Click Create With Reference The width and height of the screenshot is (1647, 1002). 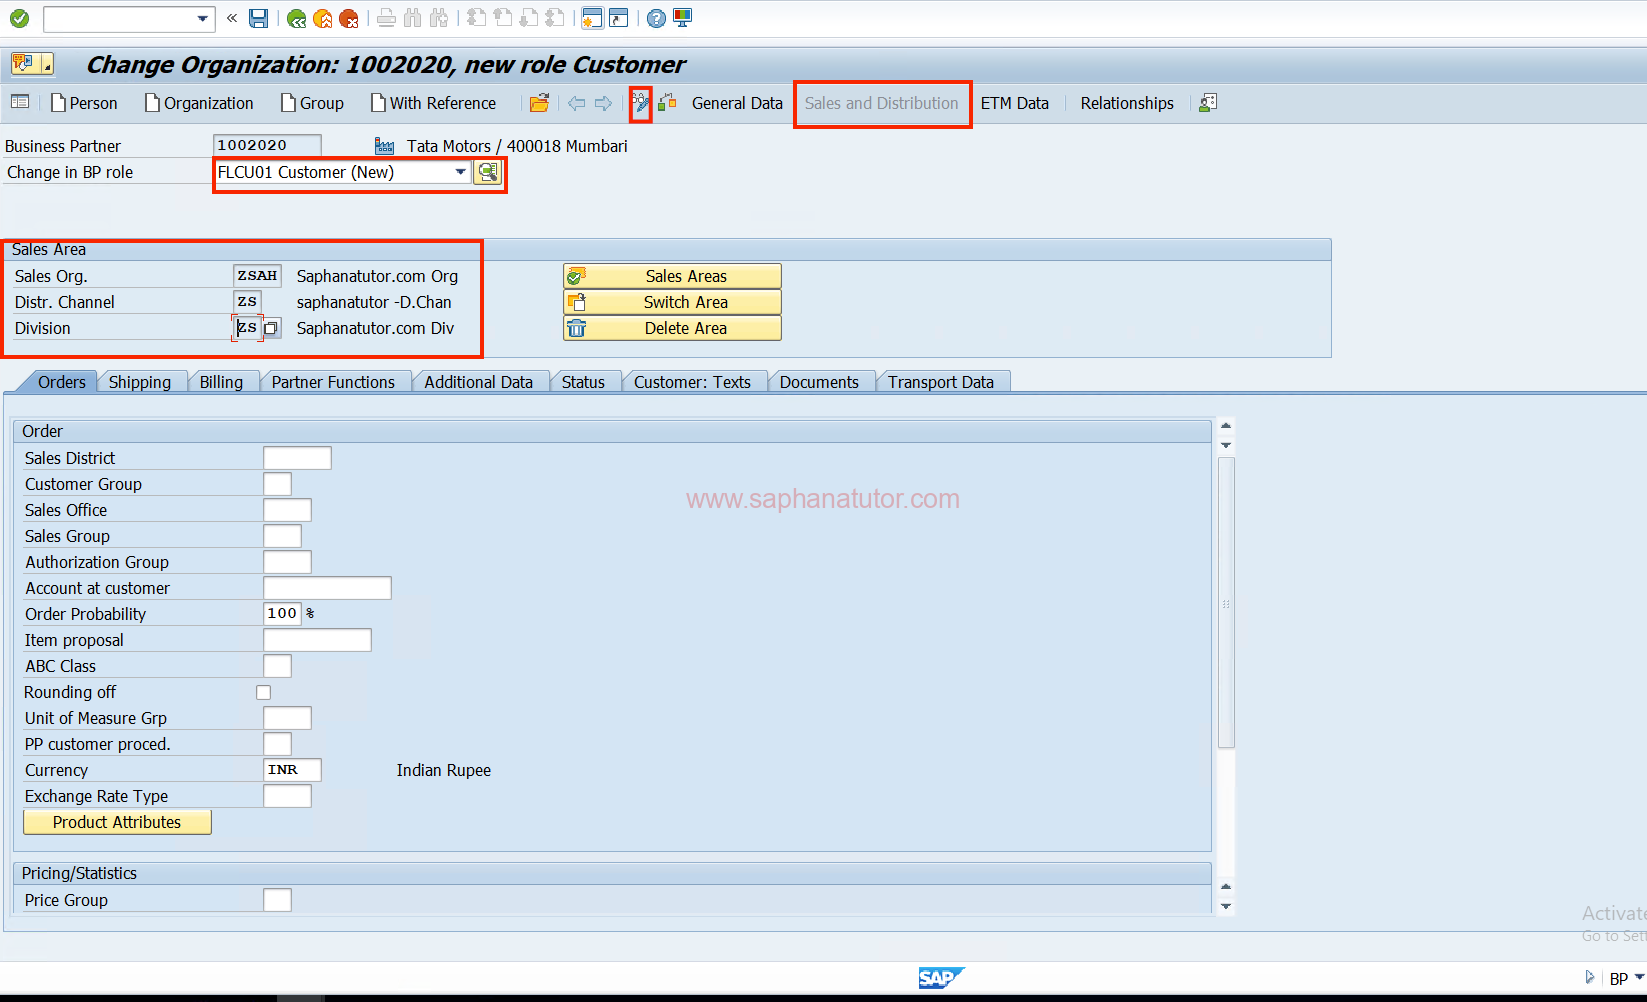pyautogui.click(x=433, y=103)
